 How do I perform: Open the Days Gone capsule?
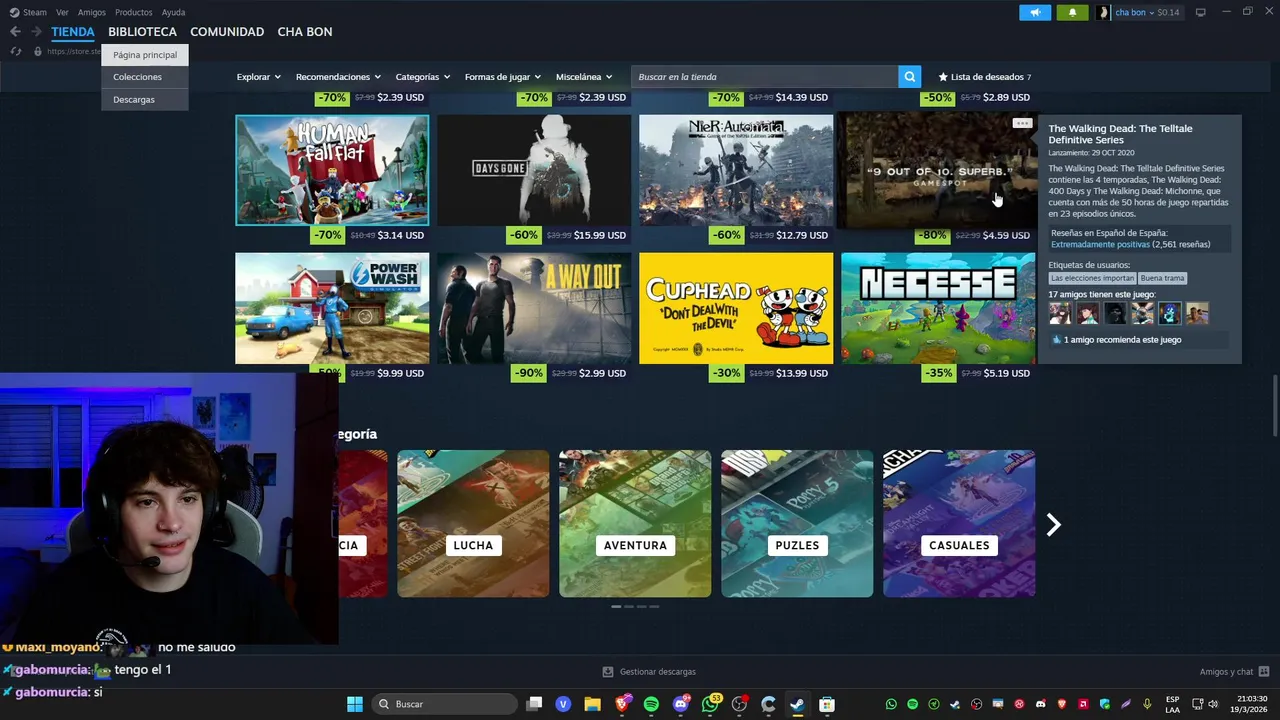(x=534, y=170)
